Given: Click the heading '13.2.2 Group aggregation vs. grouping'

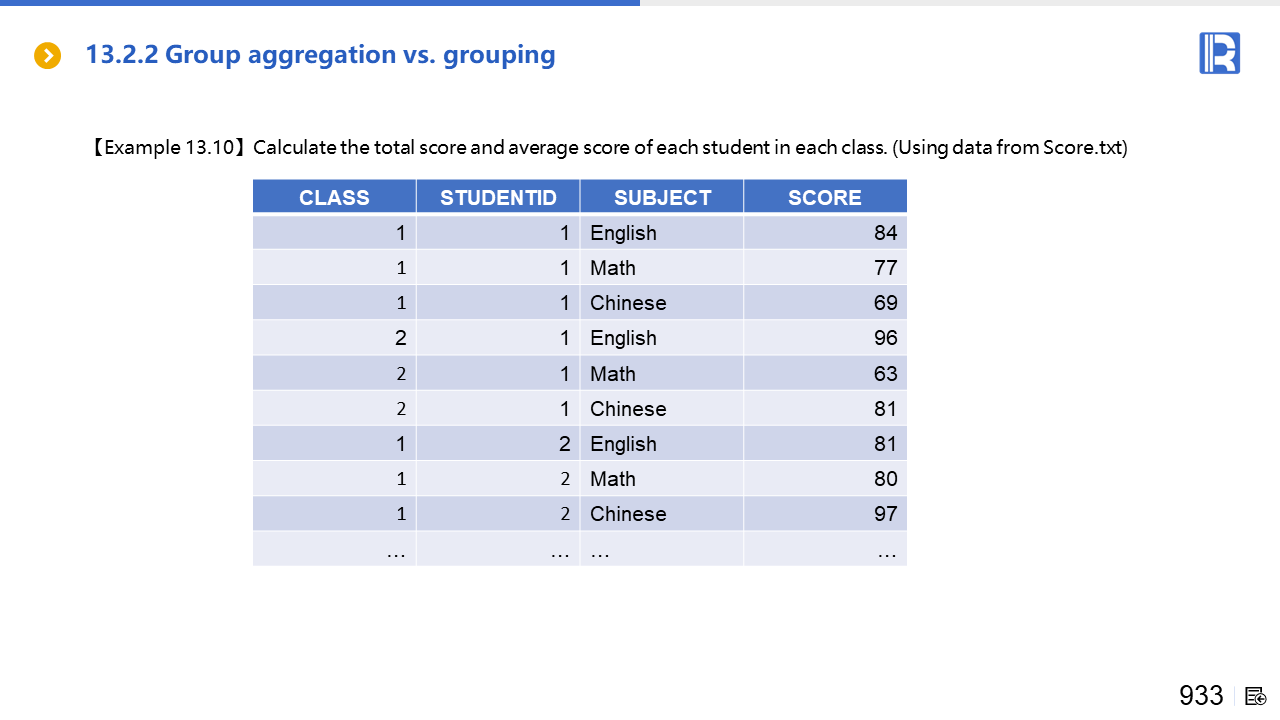Looking at the screenshot, I should click(320, 54).
